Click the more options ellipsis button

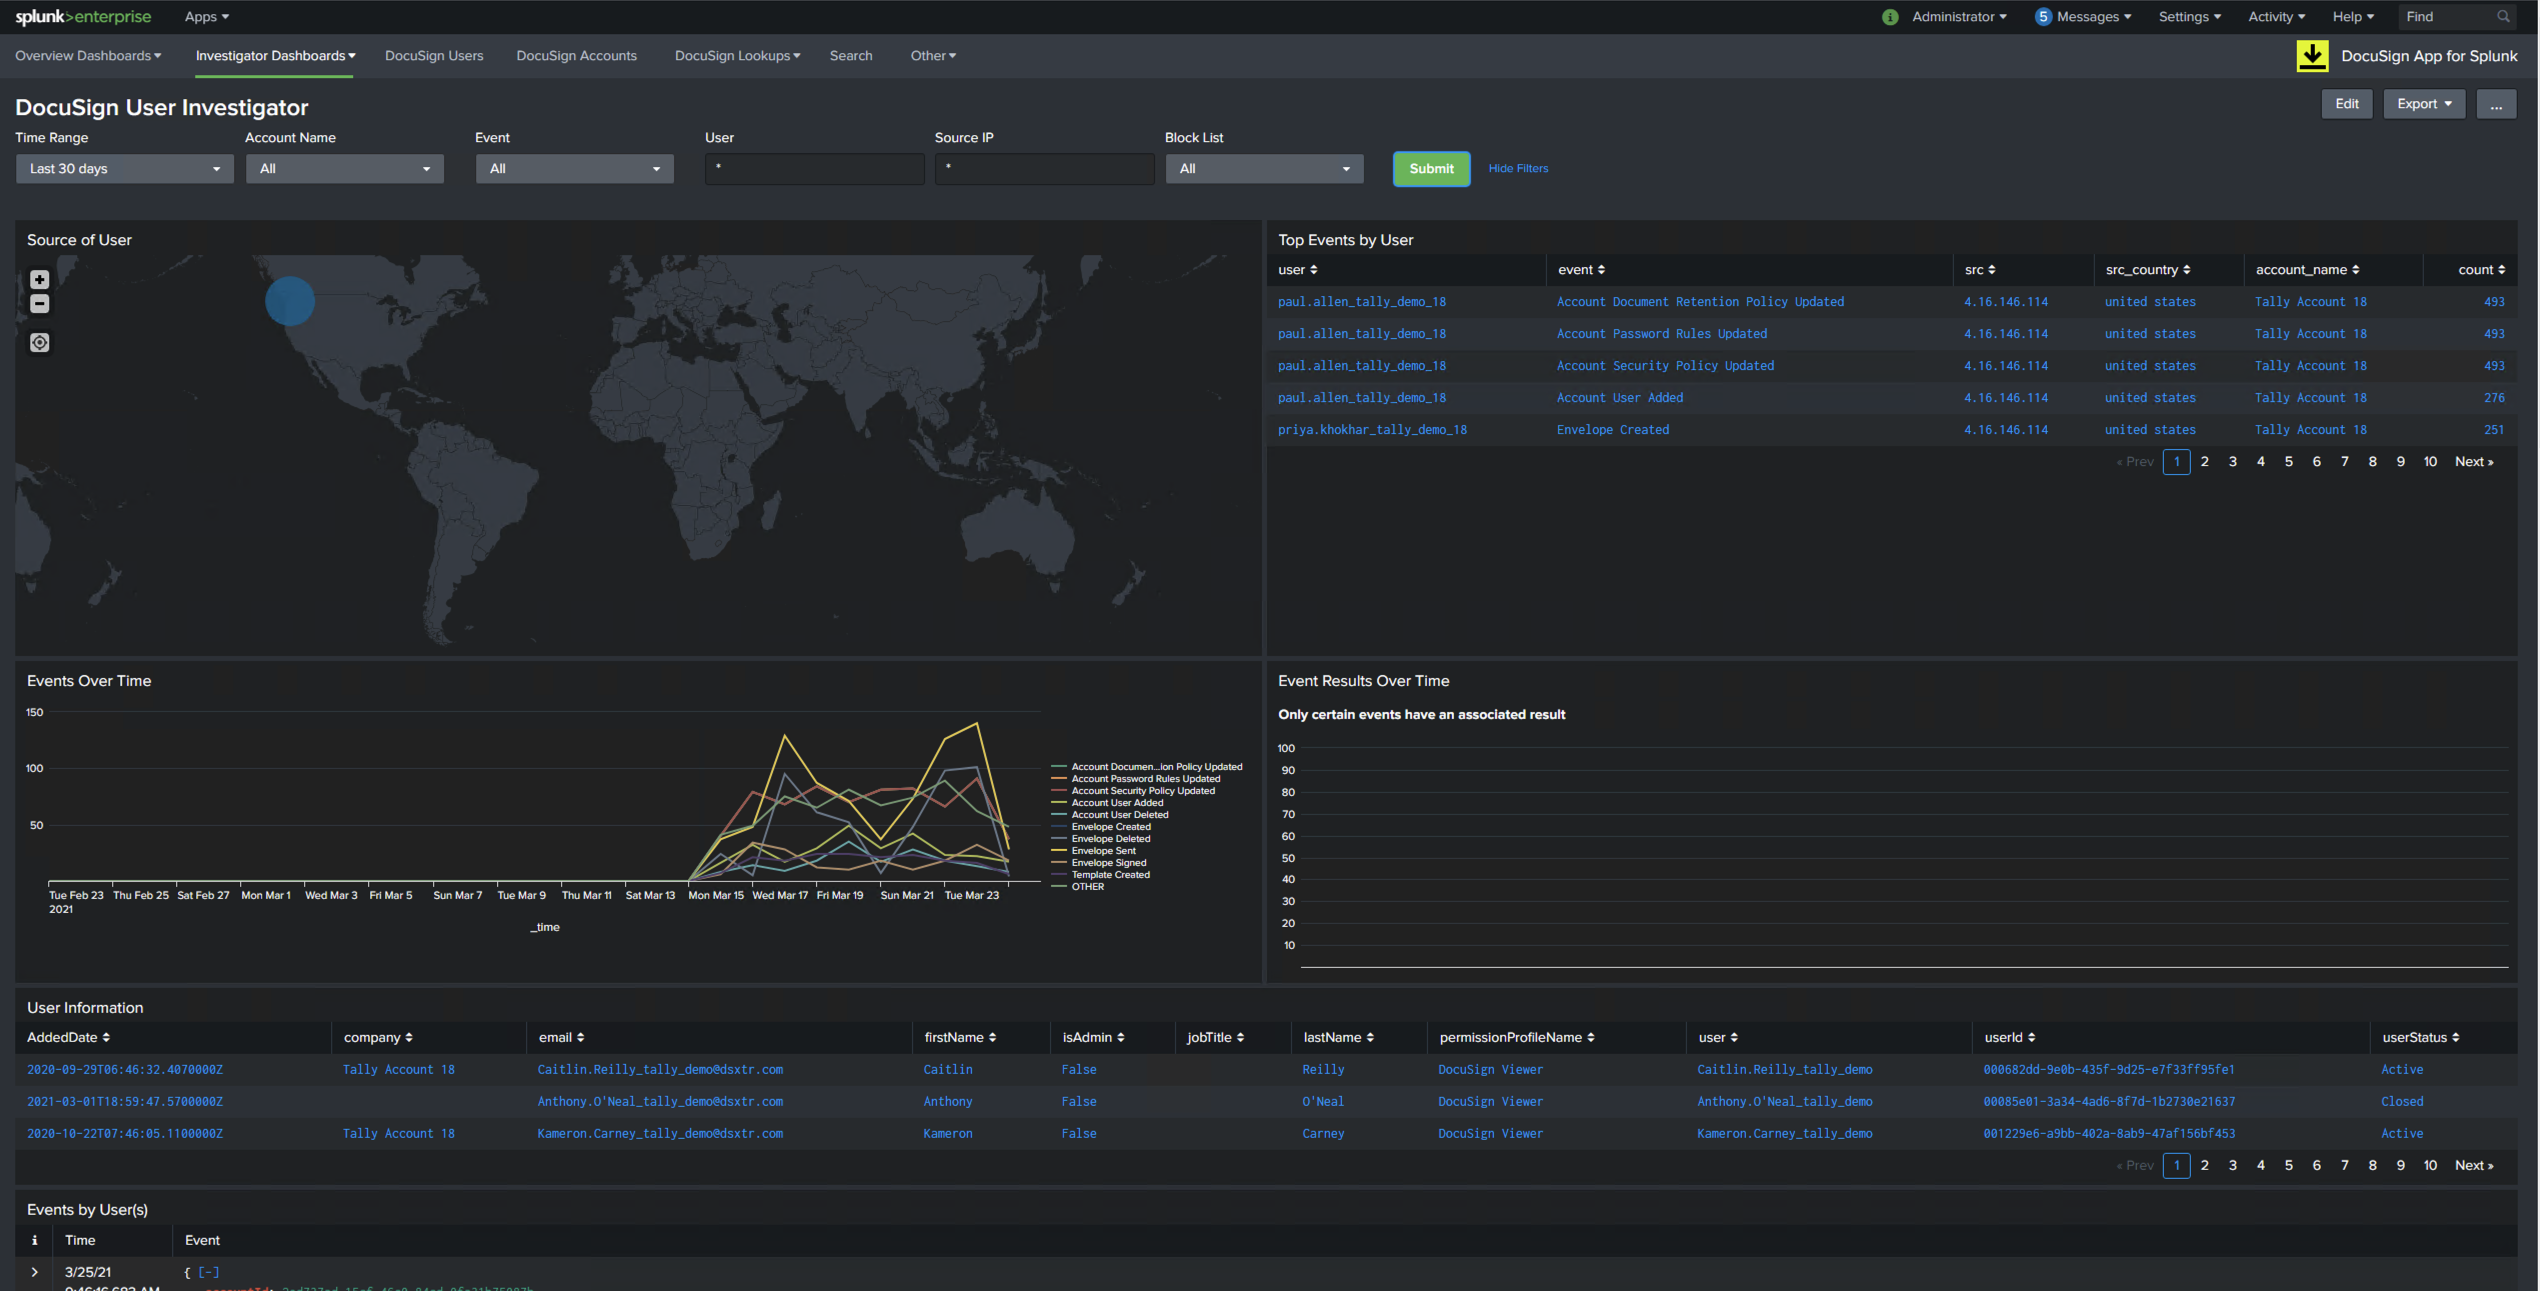(2496, 103)
